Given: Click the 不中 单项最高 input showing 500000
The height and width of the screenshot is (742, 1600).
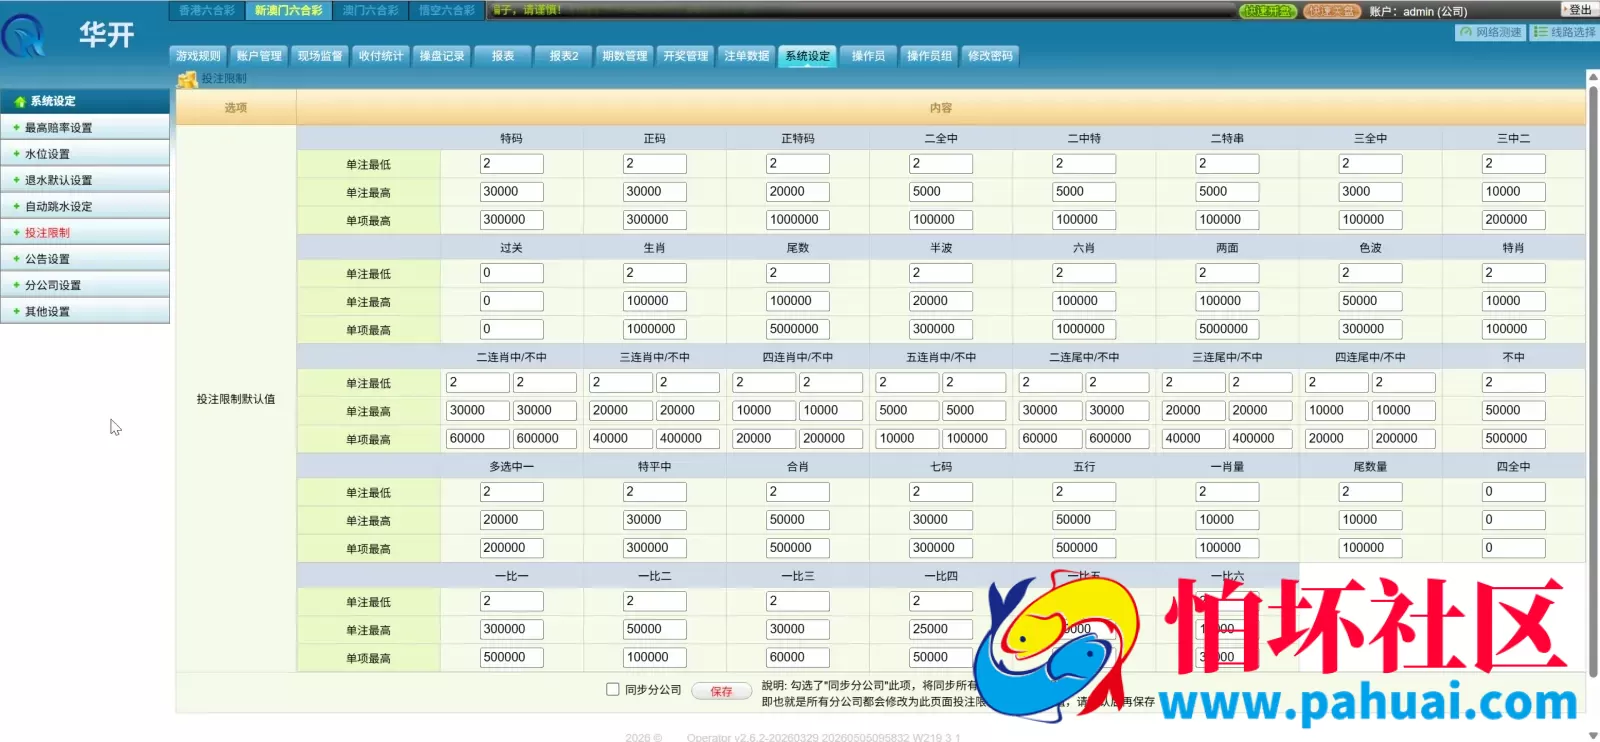Looking at the screenshot, I should click(1514, 438).
